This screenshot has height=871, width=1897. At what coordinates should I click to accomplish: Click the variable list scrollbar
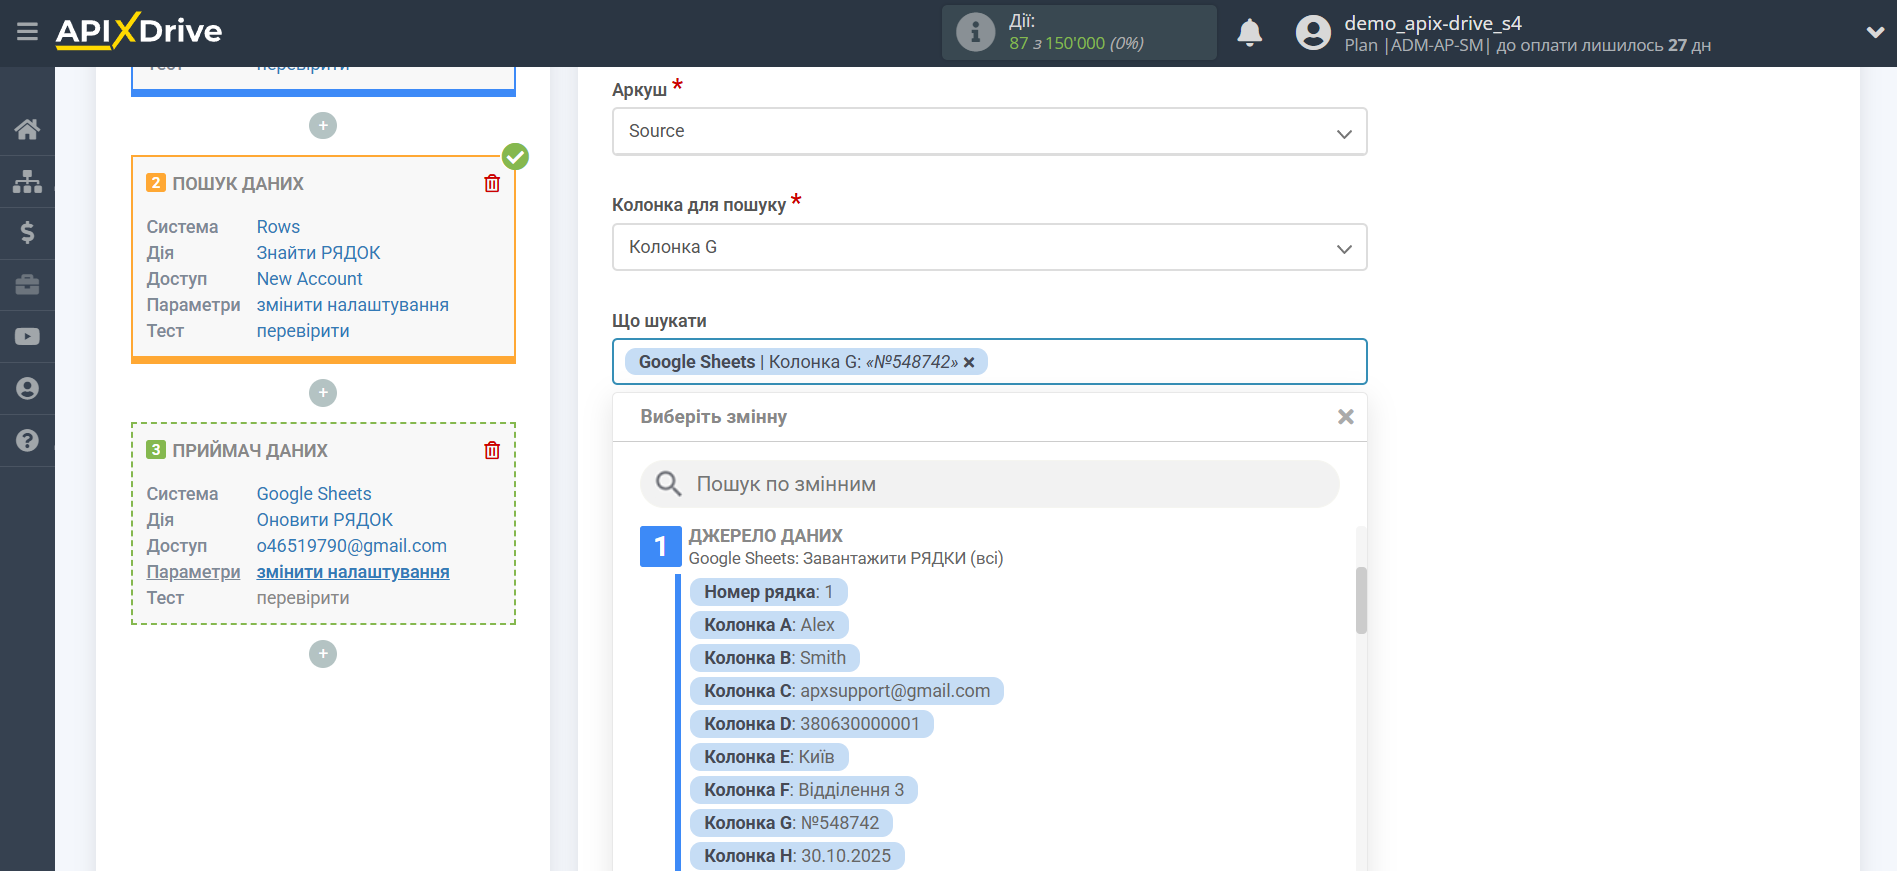point(1361,600)
